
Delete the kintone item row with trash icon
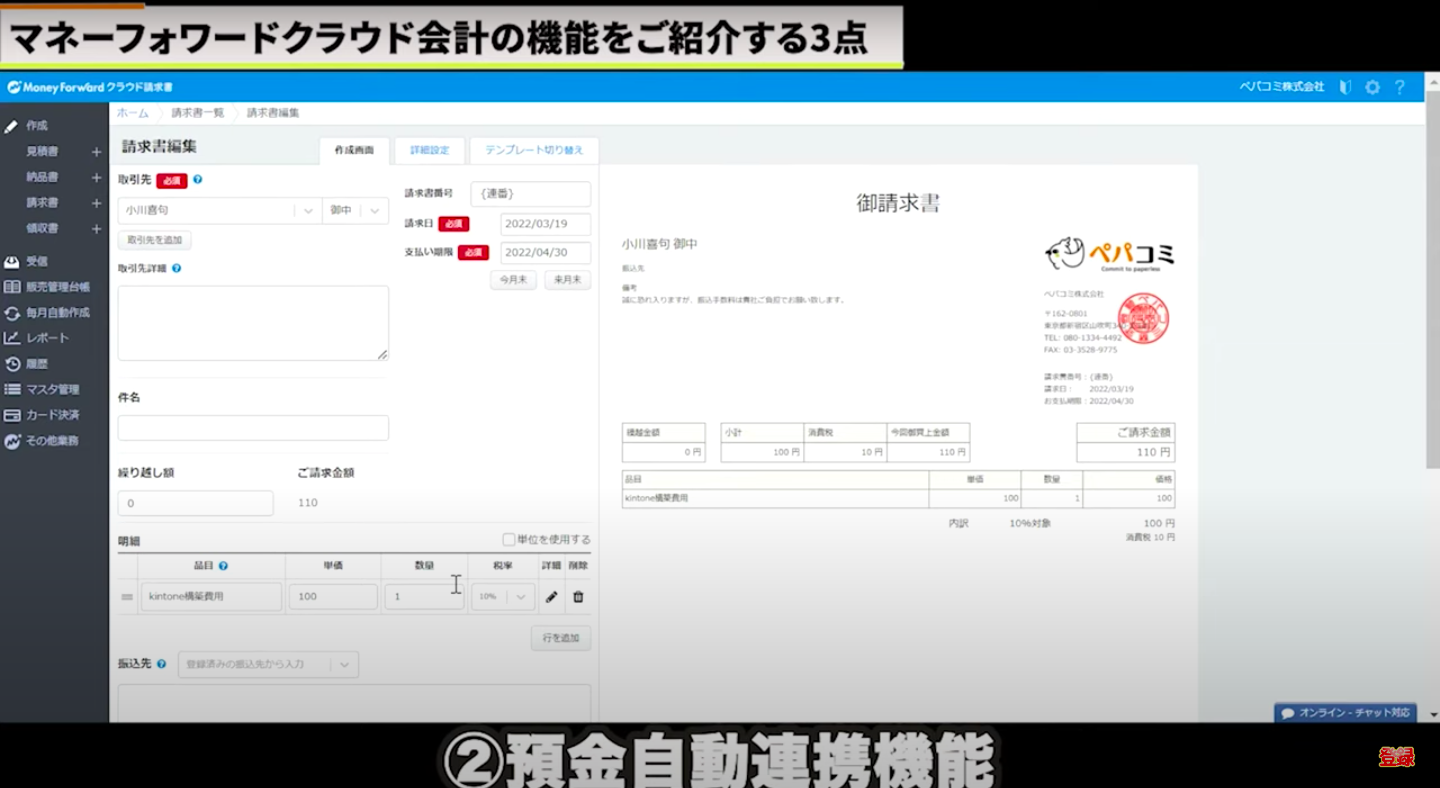pos(578,597)
